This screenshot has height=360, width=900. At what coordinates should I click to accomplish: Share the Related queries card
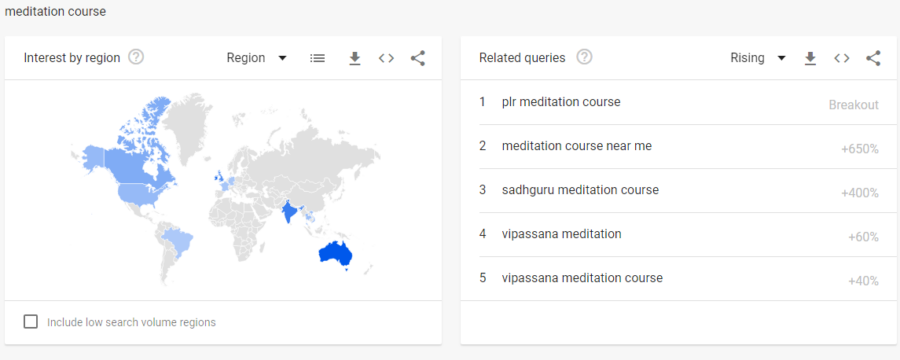[x=873, y=58]
